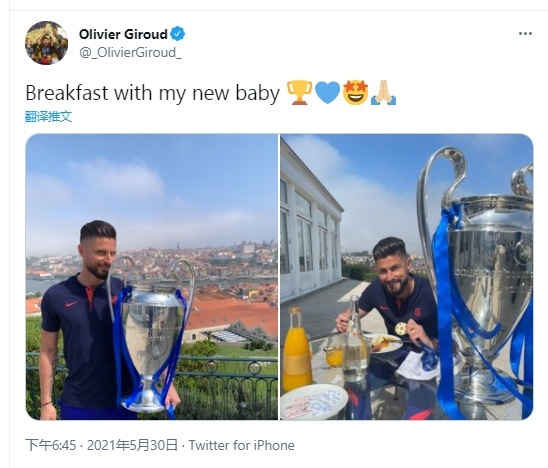548x468 pixels.
Task: Open the tweet's three-dot more menu
Action: point(525,34)
